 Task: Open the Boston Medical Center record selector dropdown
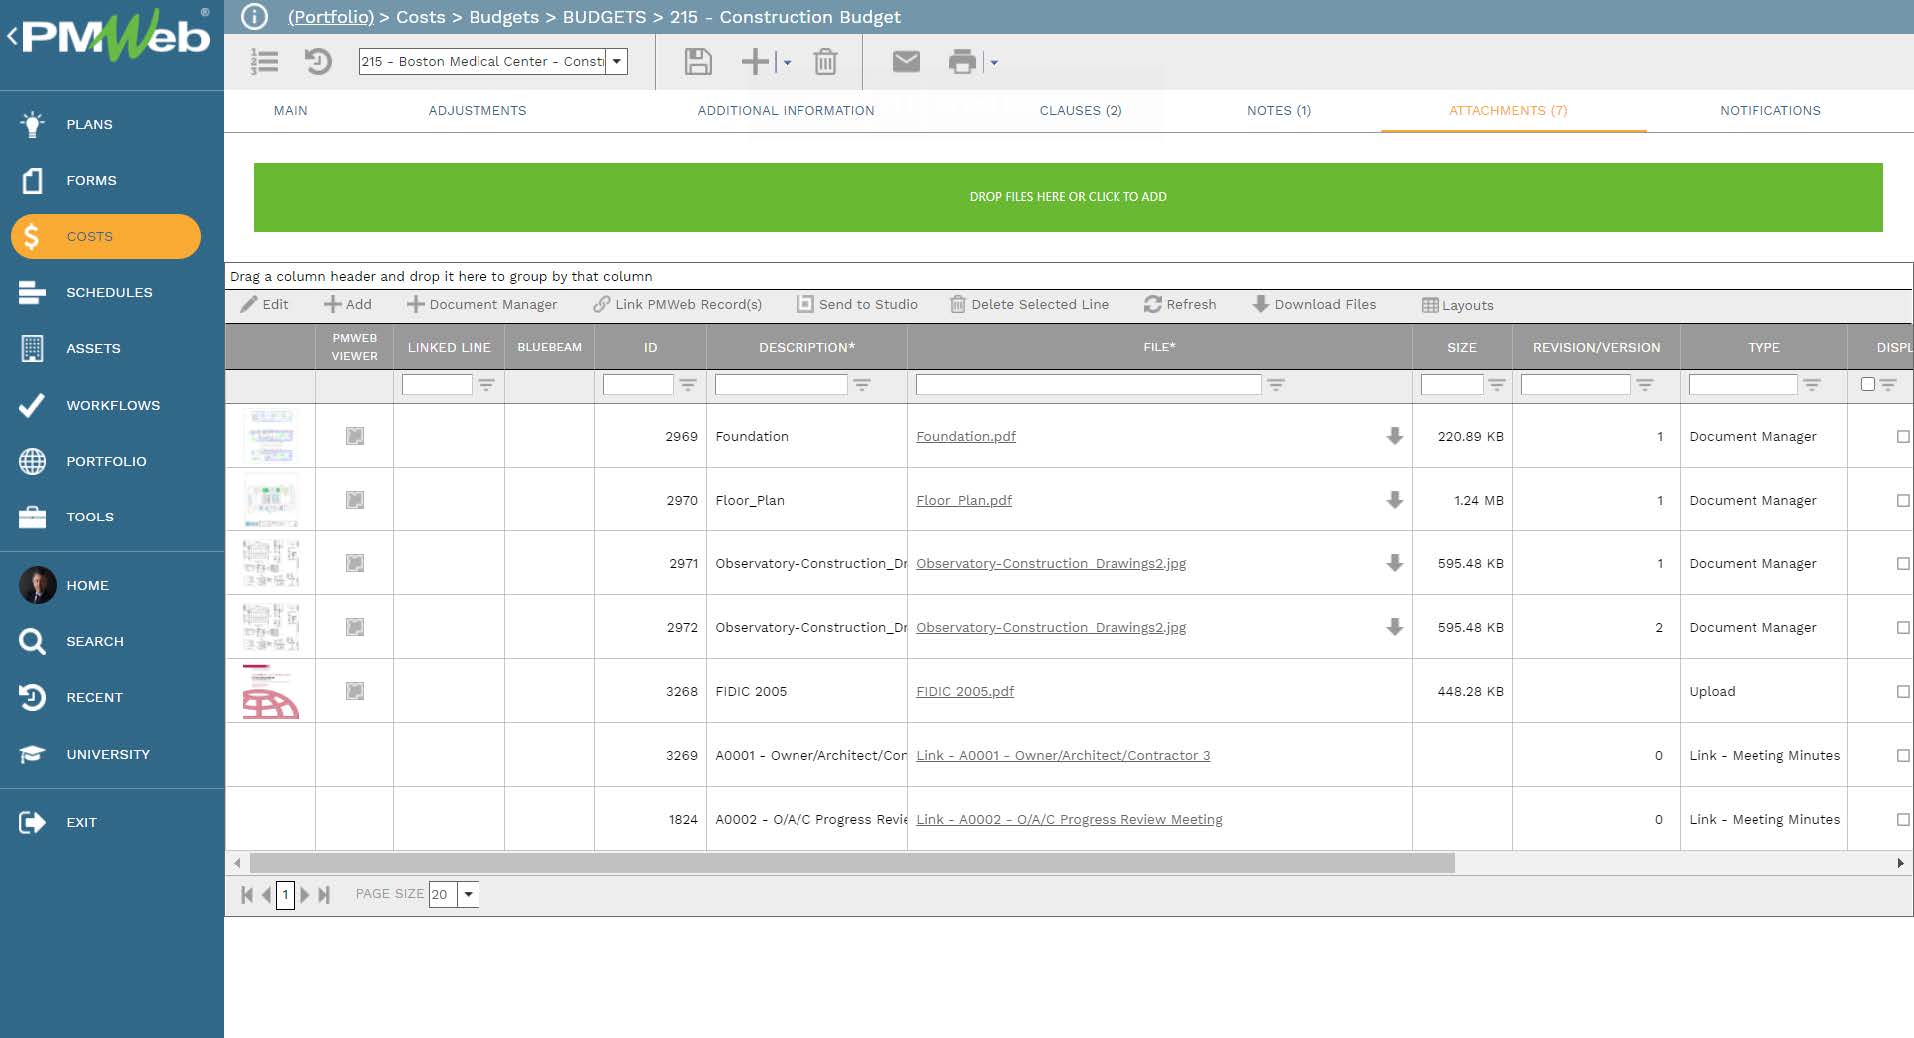pos(618,61)
